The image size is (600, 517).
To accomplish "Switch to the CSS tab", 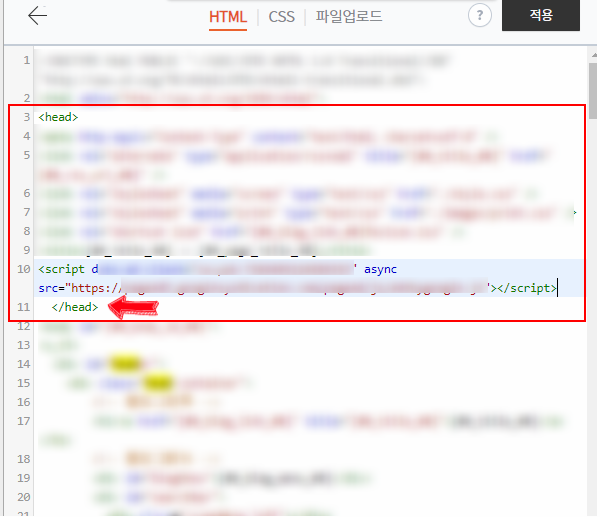I will (x=282, y=17).
